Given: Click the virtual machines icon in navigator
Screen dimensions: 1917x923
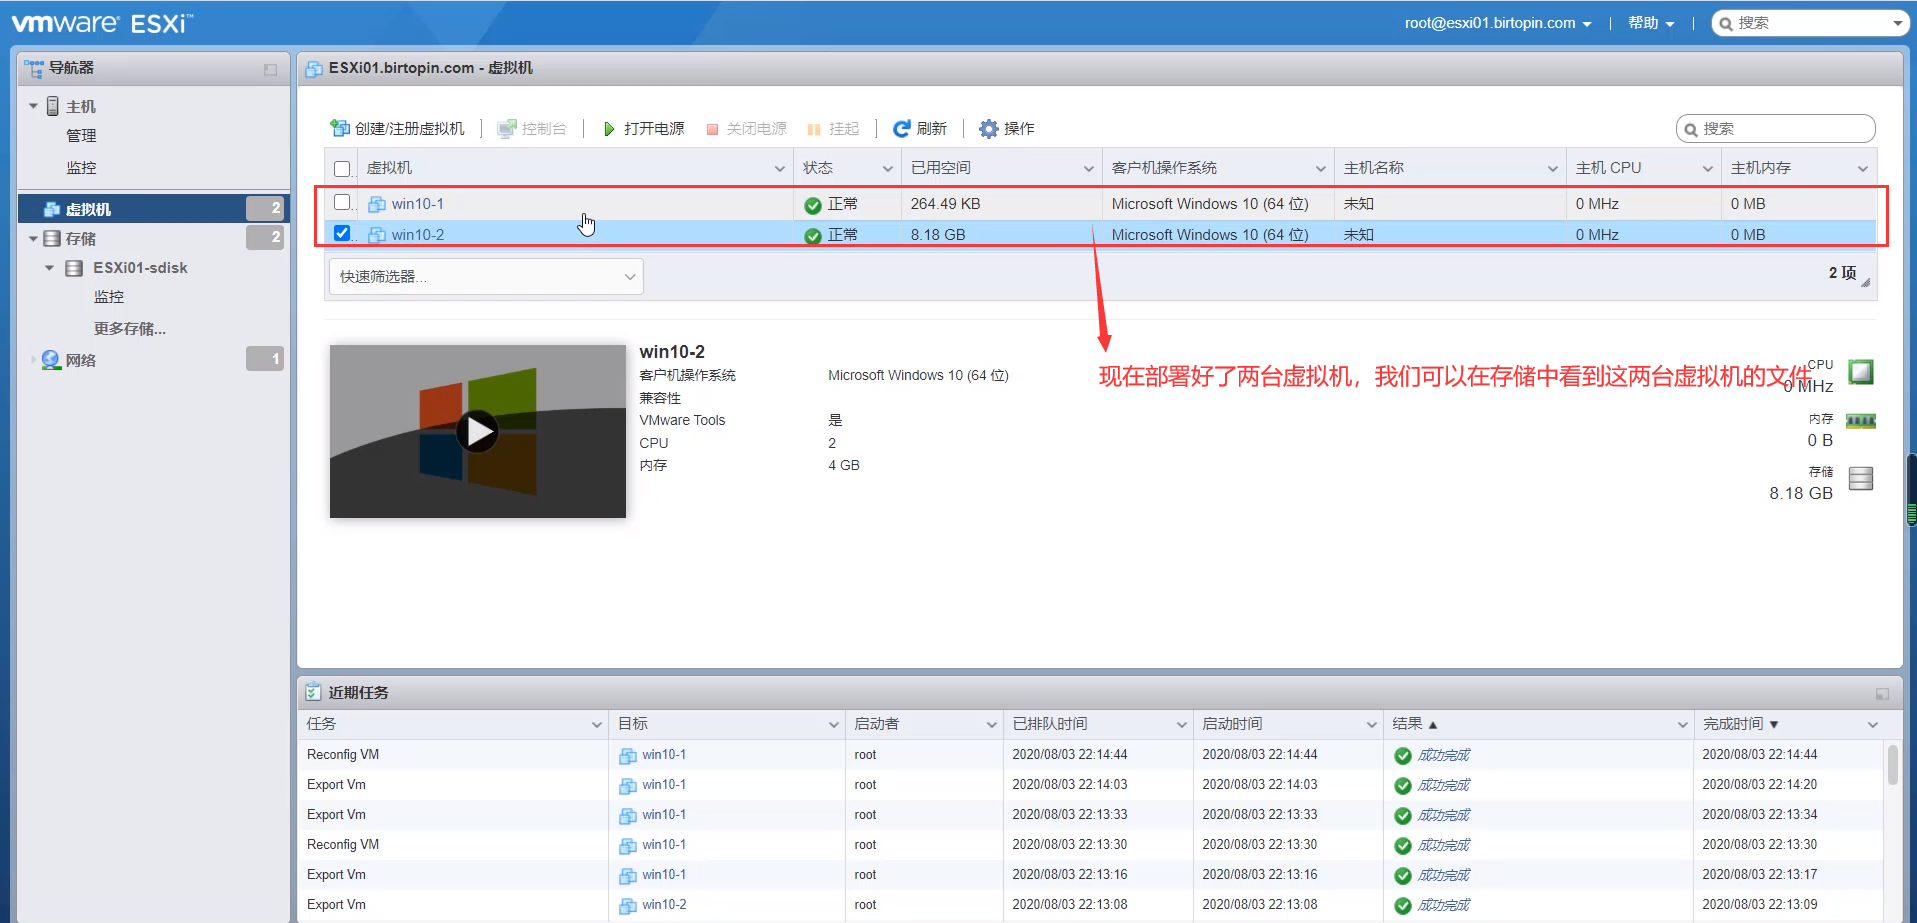Looking at the screenshot, I should click(52, 209).
